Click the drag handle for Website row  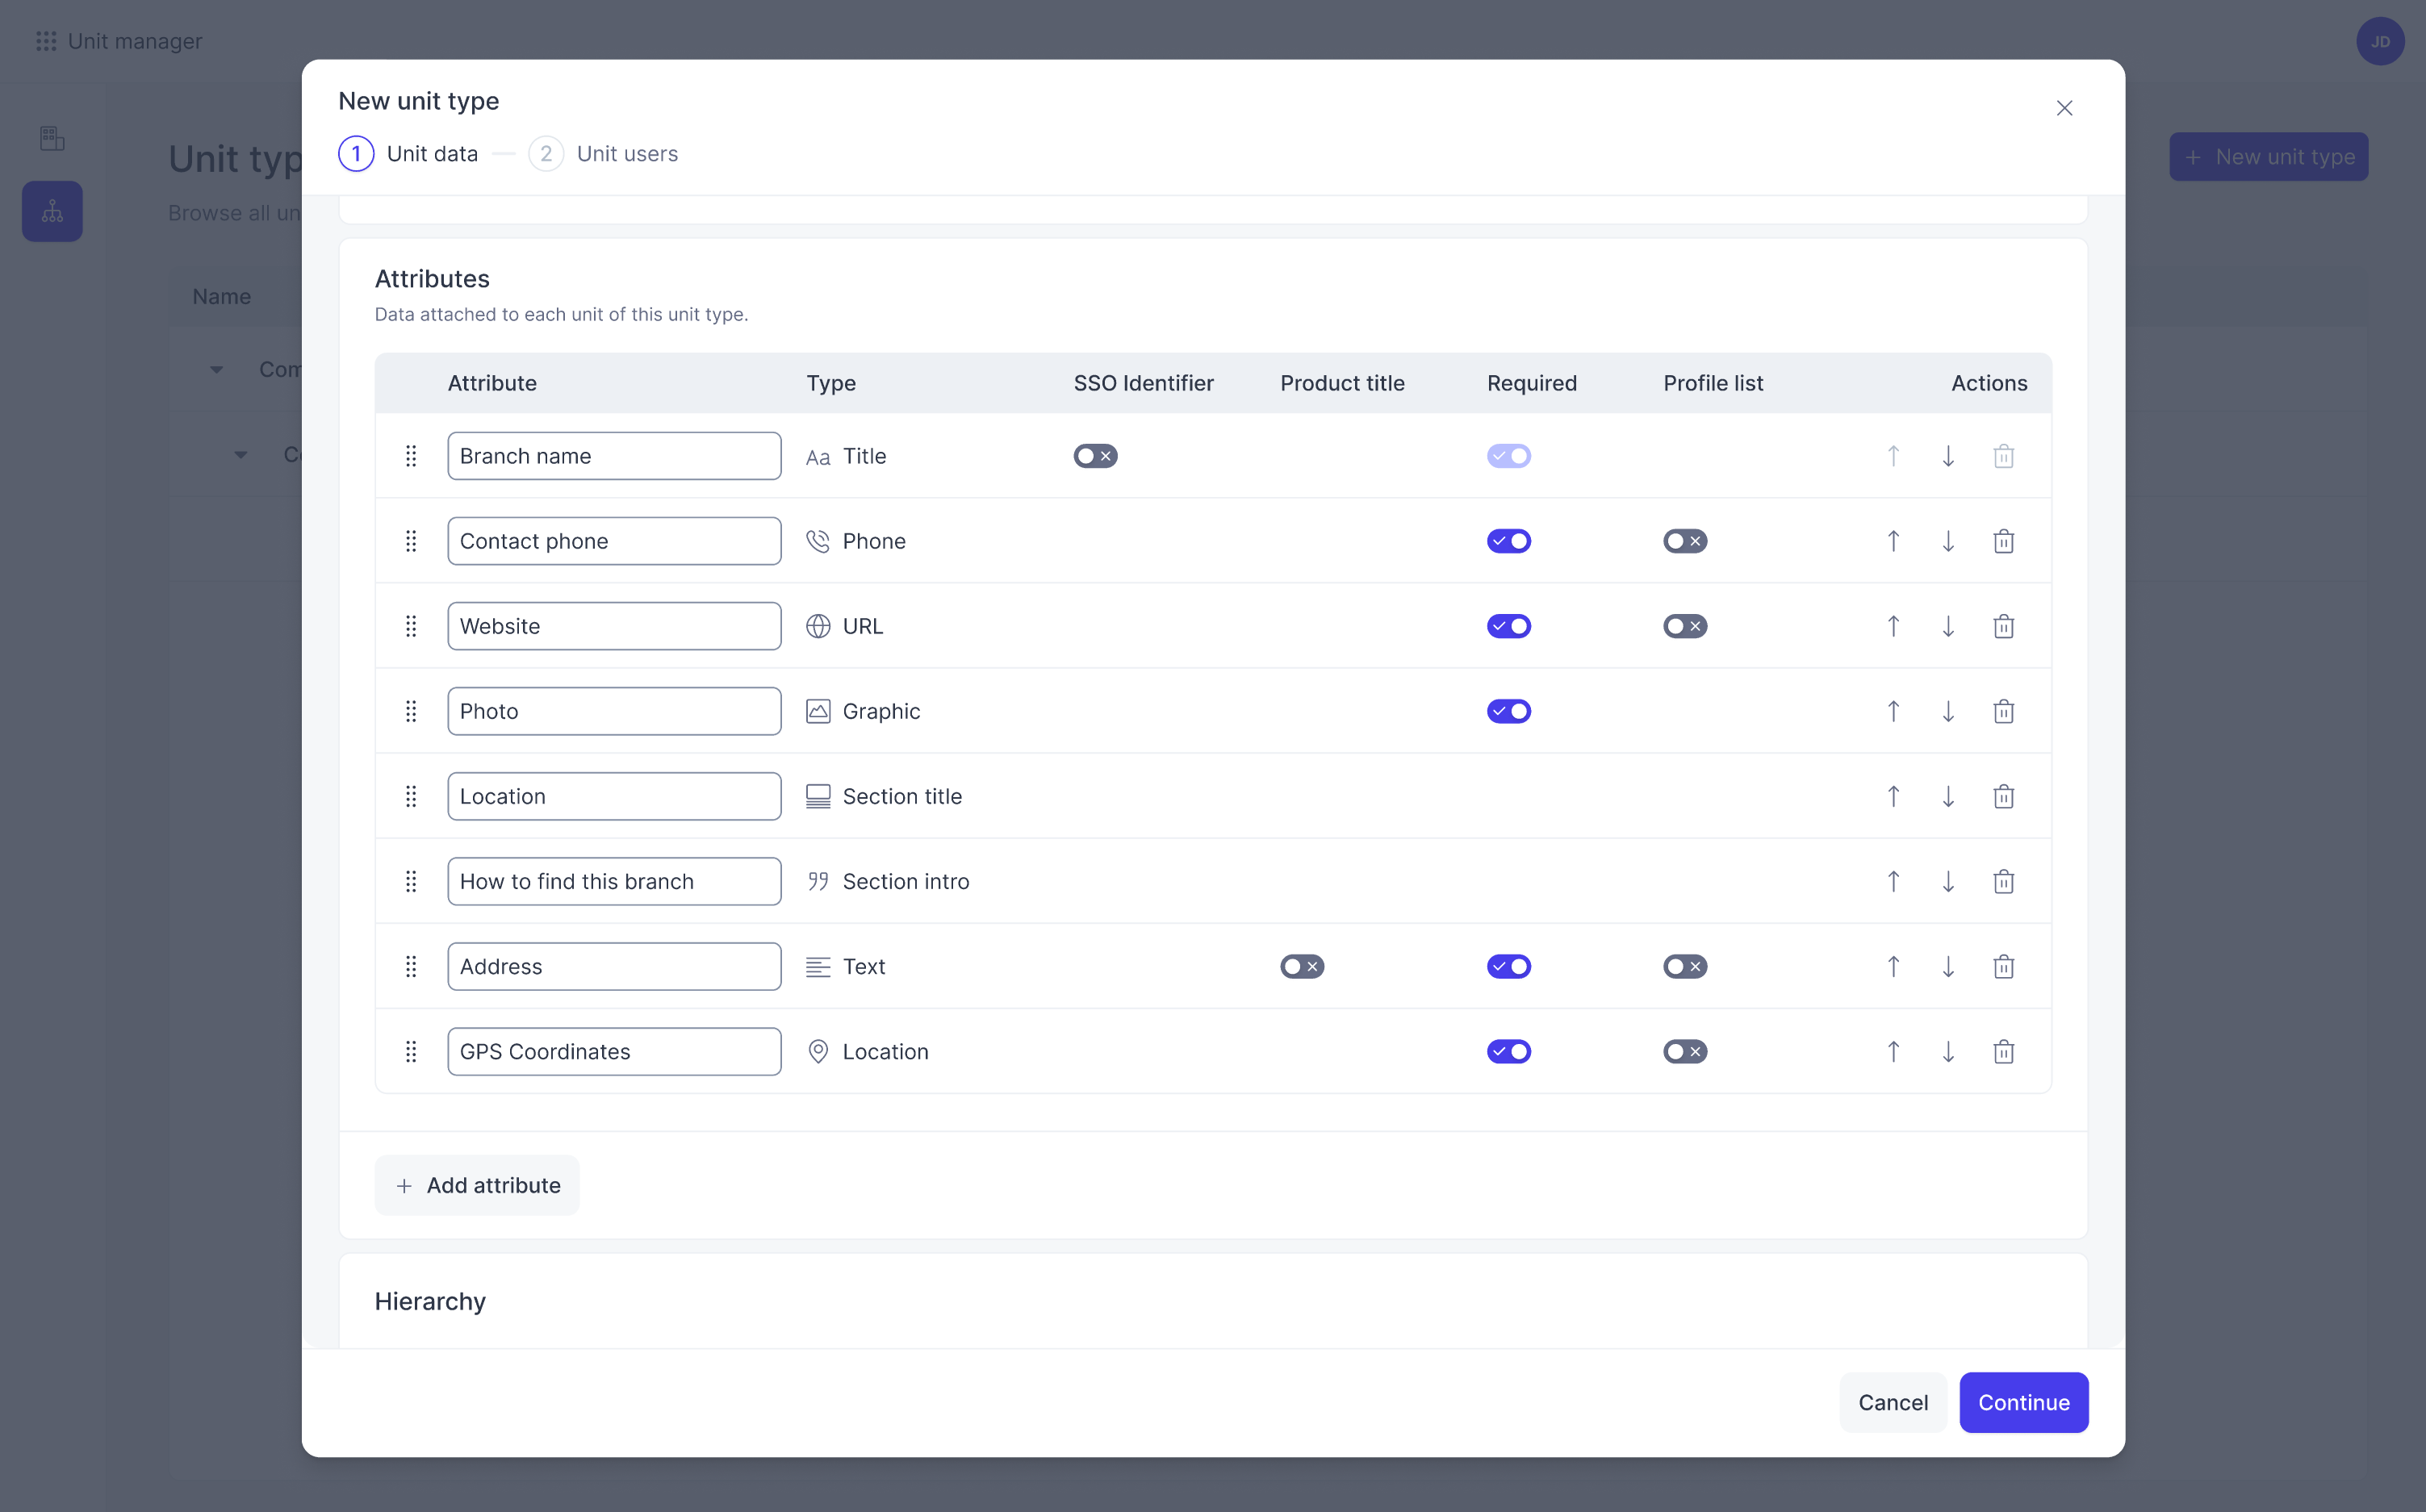pos(411,626)
